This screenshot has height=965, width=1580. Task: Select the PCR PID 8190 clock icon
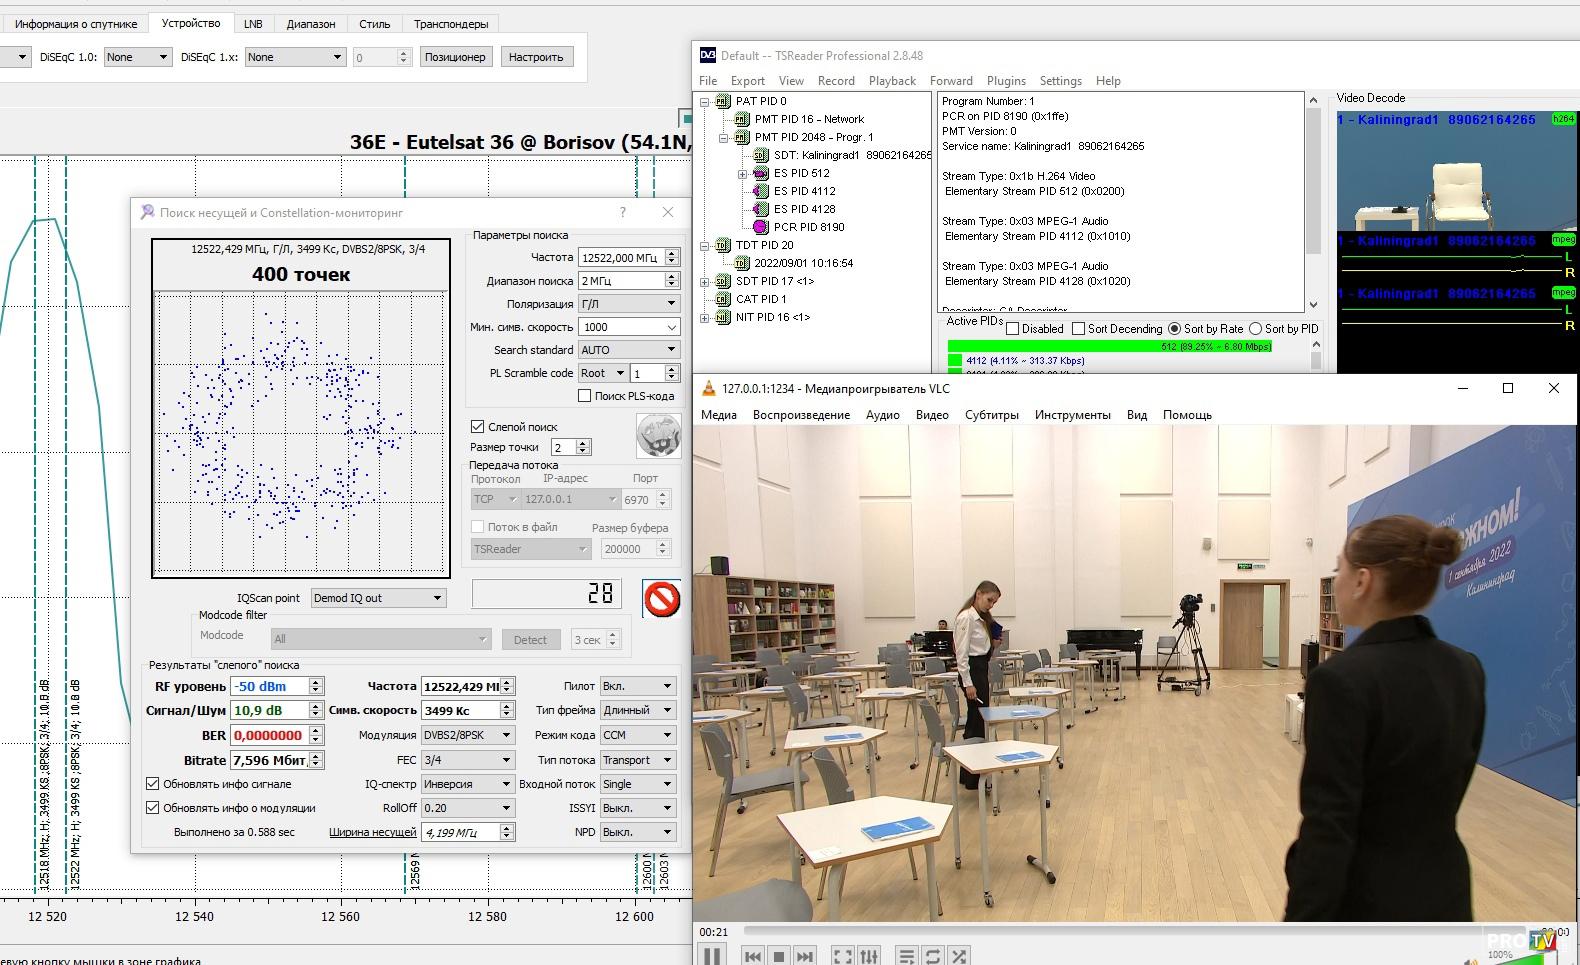[760, 227]
